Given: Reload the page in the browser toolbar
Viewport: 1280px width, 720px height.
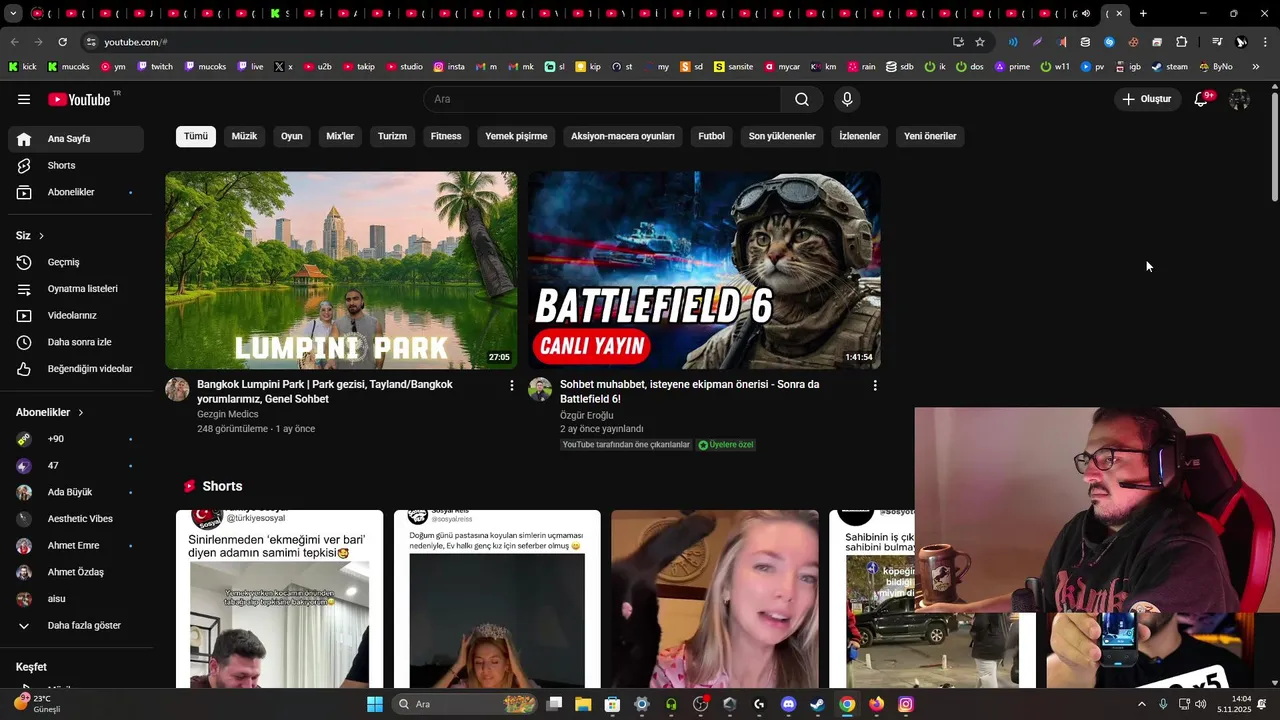Looking at the screenshot, I should click(x=62, y=42).
